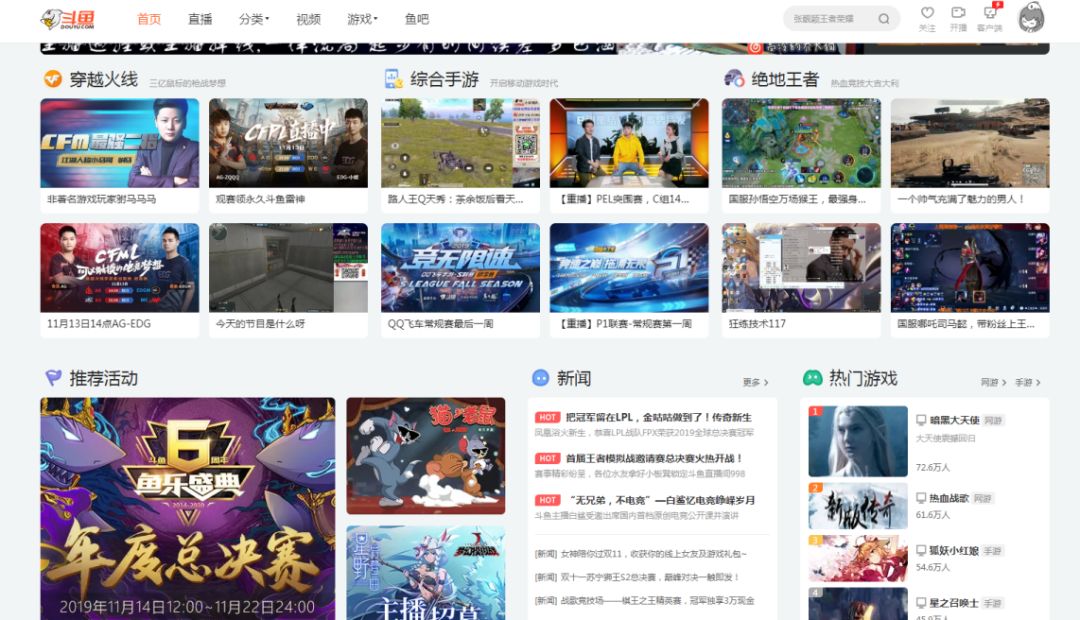
Task: Click monitor icon beside 暗黑大天使
Action: tap(921, 420)
